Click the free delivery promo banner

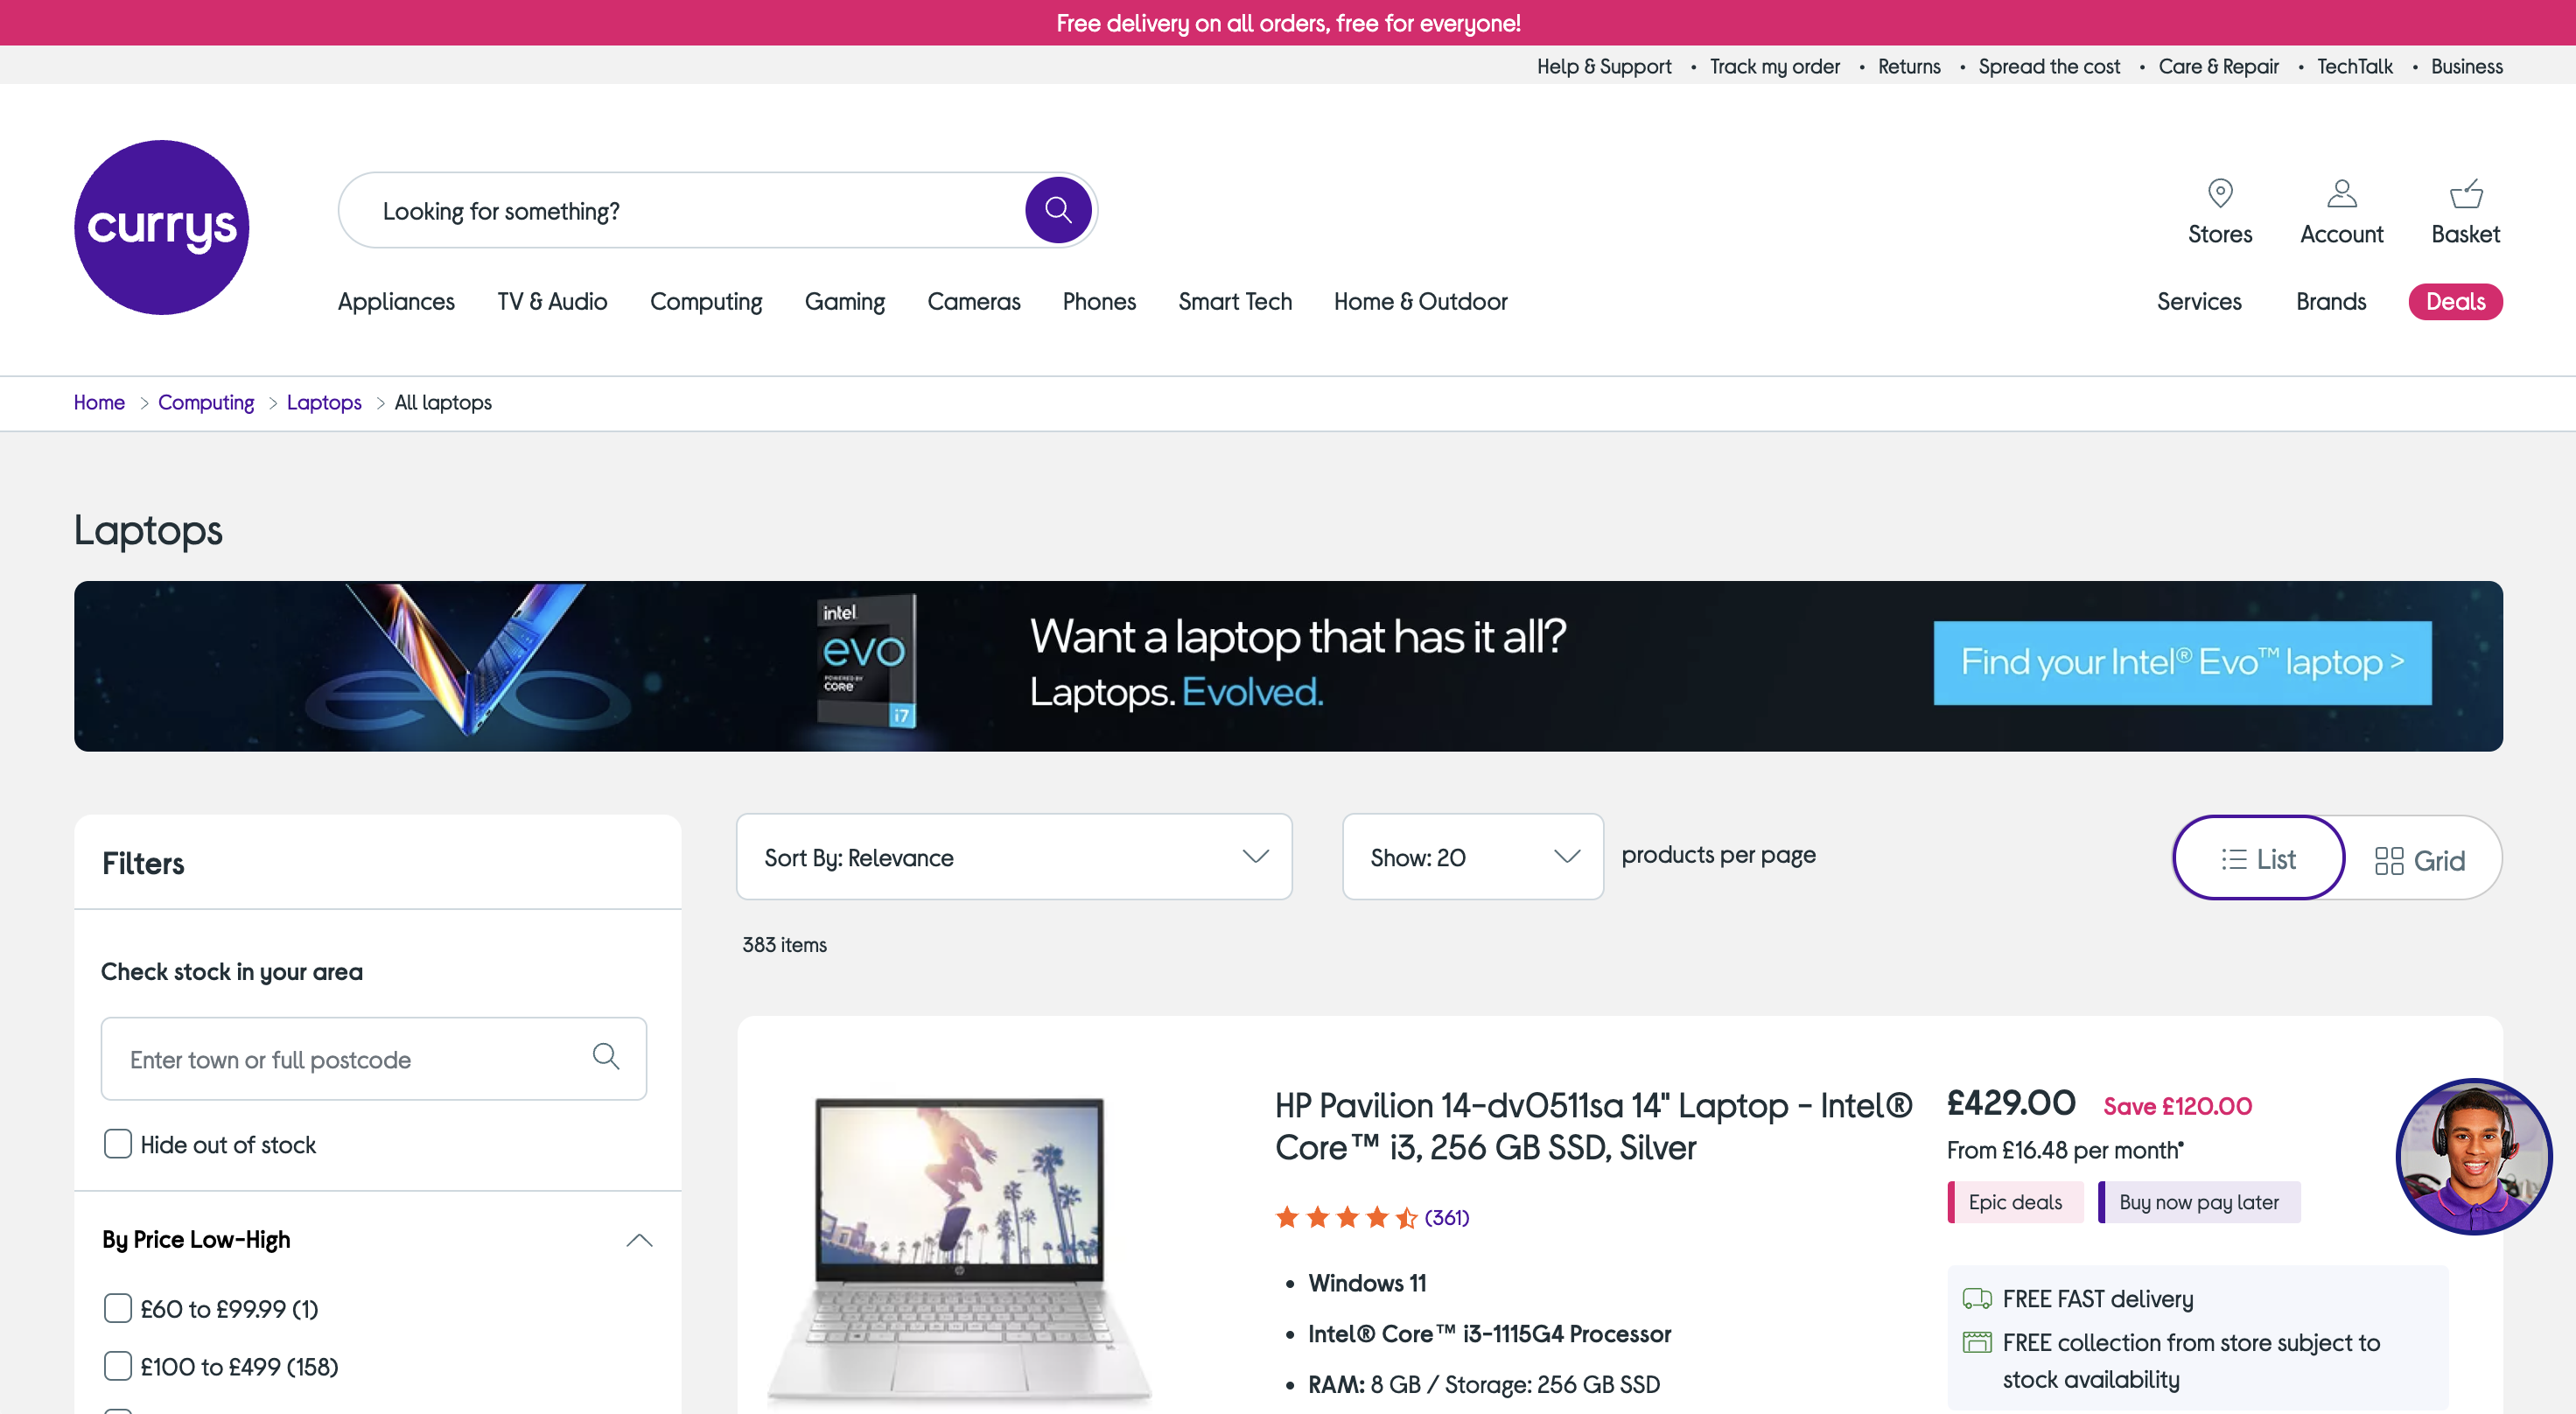click(1288, 22)
